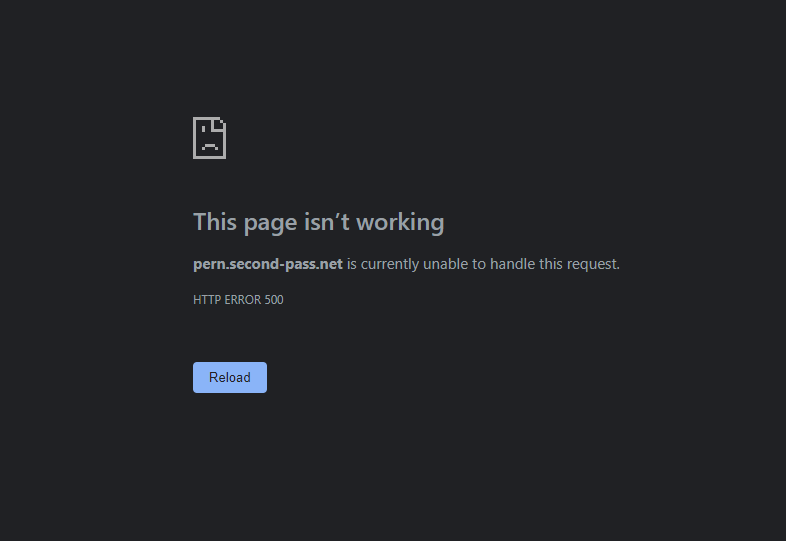Click the word 'request.' ending the message
The height and width of the screenshot is (541, 786).
(594, 264)
